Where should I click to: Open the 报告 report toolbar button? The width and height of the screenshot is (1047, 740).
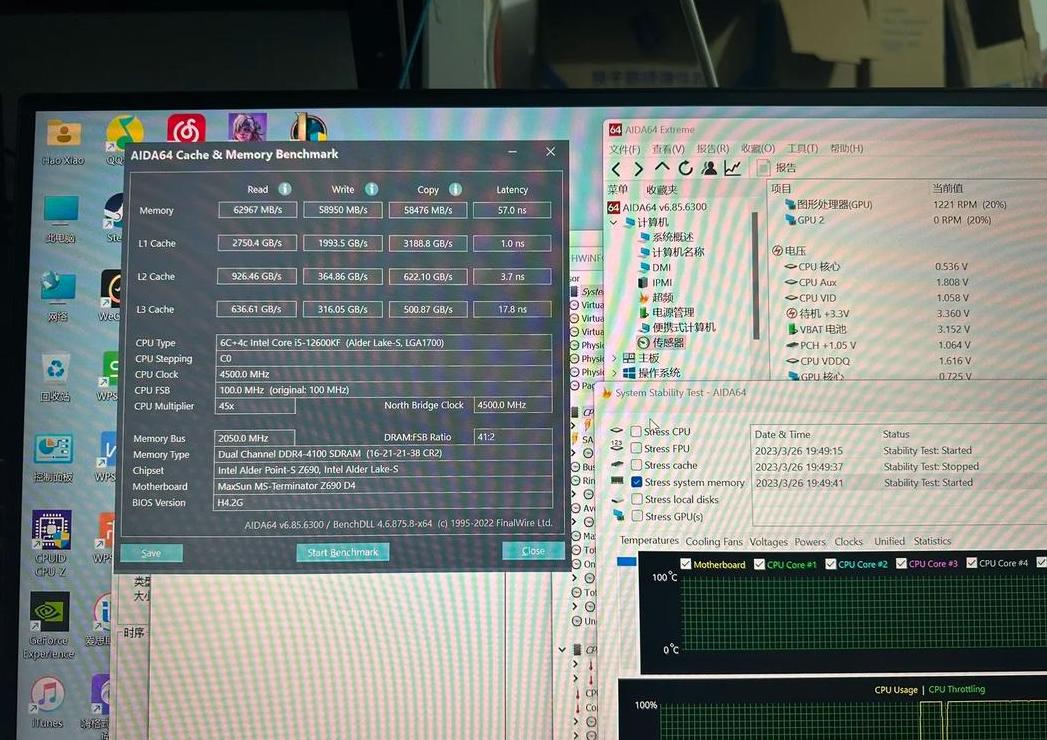(x=778, y=167)
